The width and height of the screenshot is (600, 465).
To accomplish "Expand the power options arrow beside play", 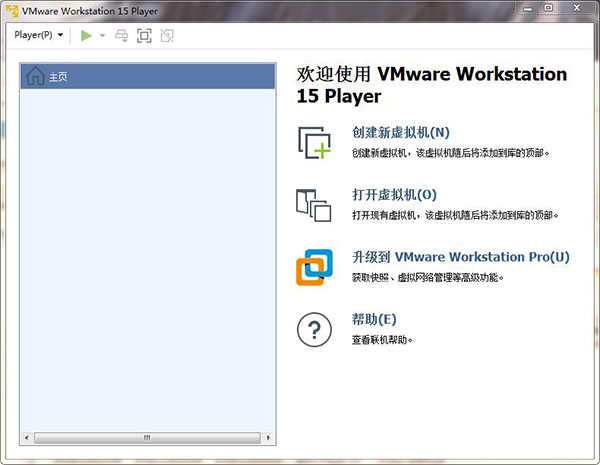I will (102, 35).
